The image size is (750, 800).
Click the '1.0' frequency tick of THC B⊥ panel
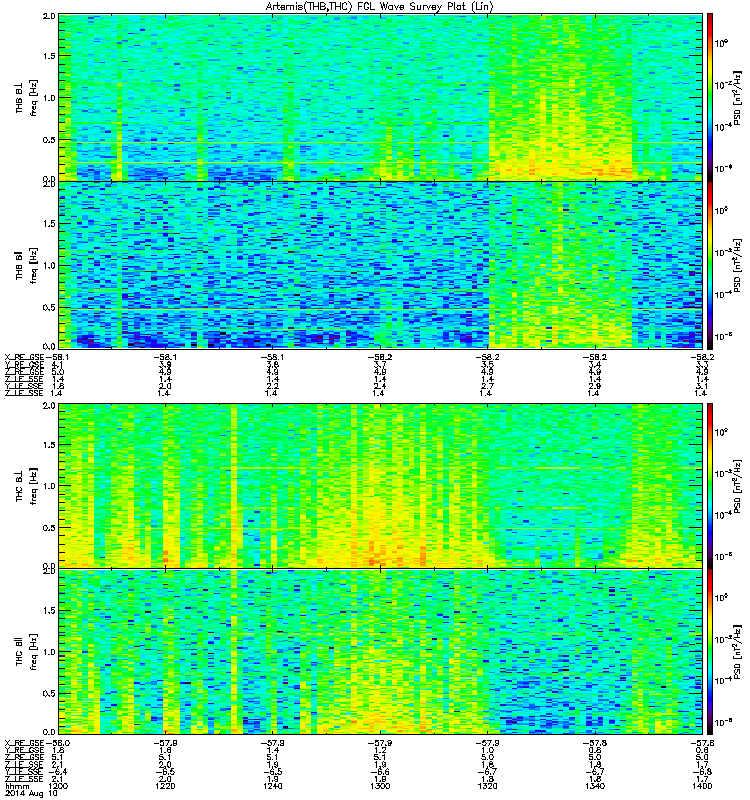(x=49, y=486)
